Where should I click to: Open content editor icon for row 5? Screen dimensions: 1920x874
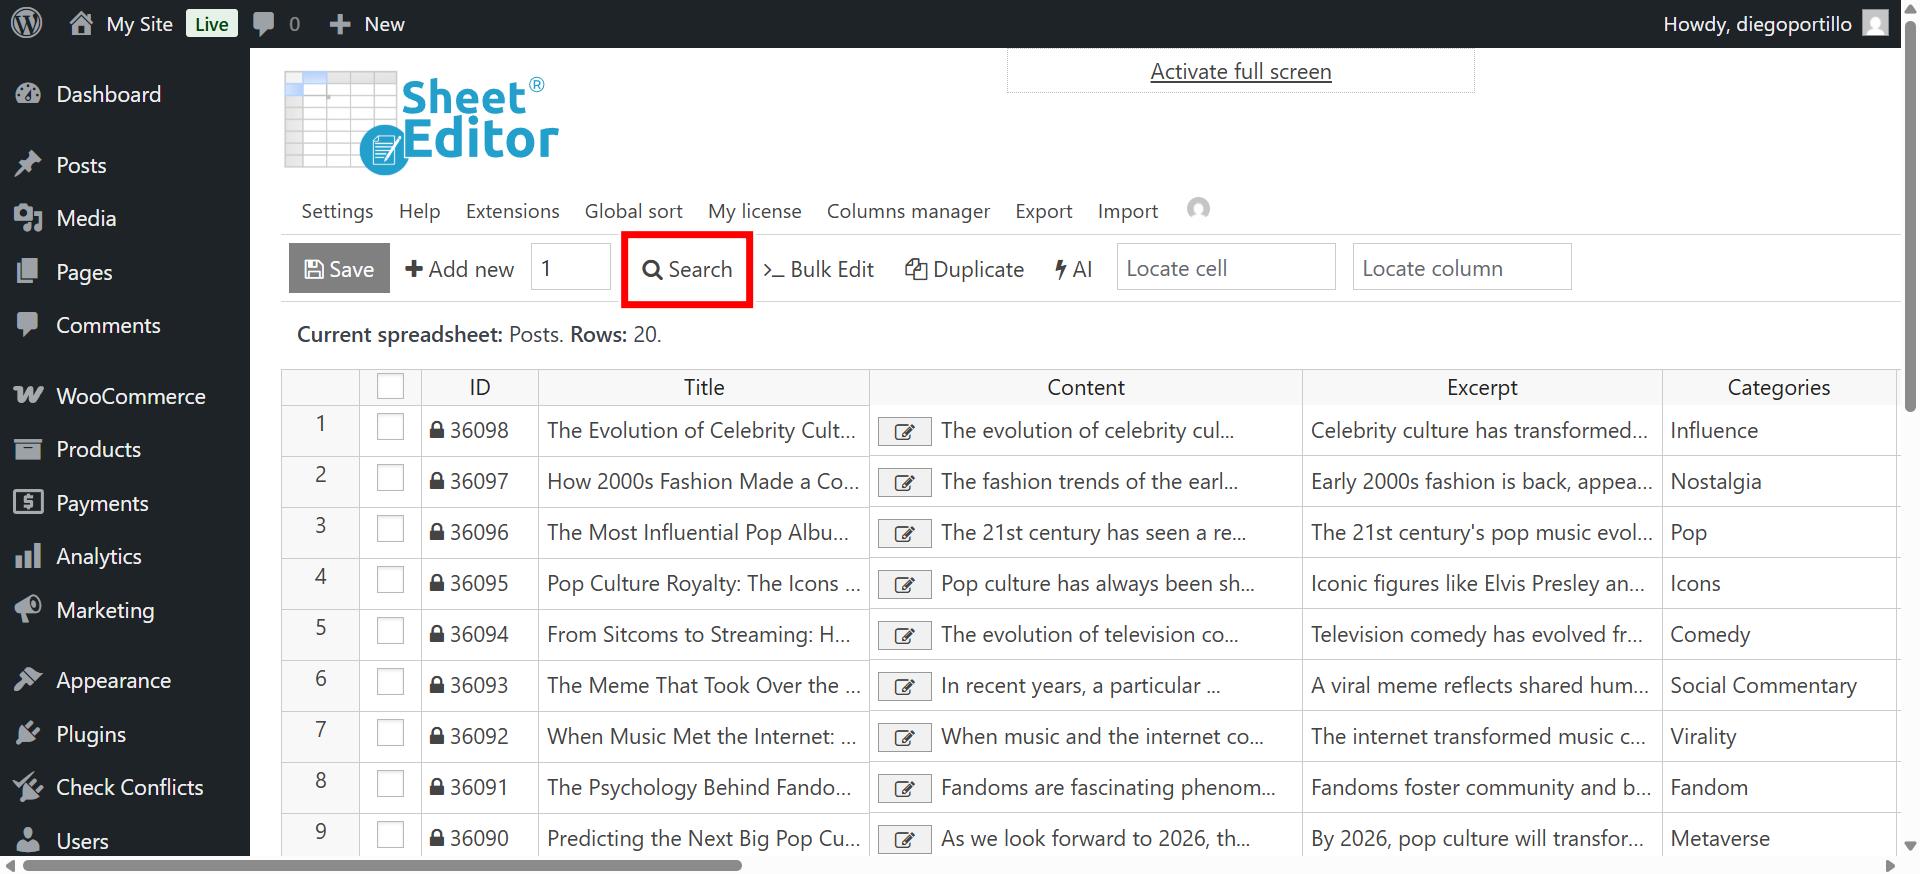(x=904, y=636)
